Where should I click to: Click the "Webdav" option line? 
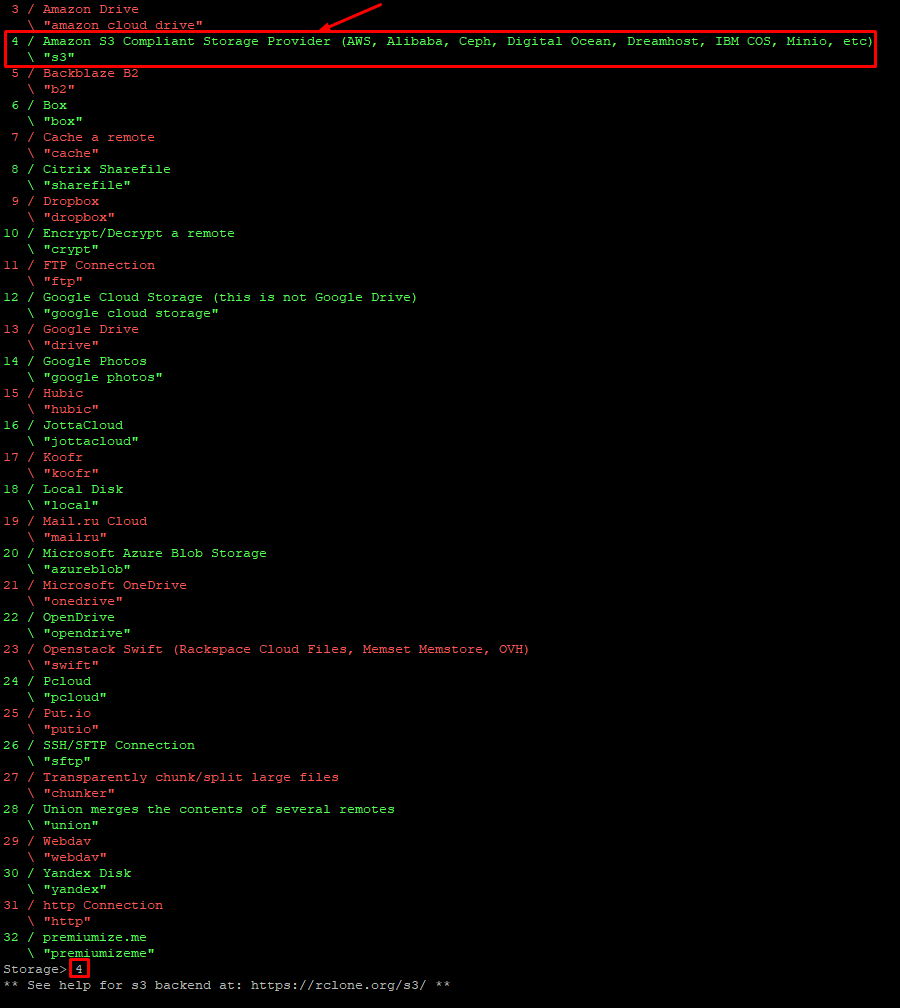[x=67, y=842]
